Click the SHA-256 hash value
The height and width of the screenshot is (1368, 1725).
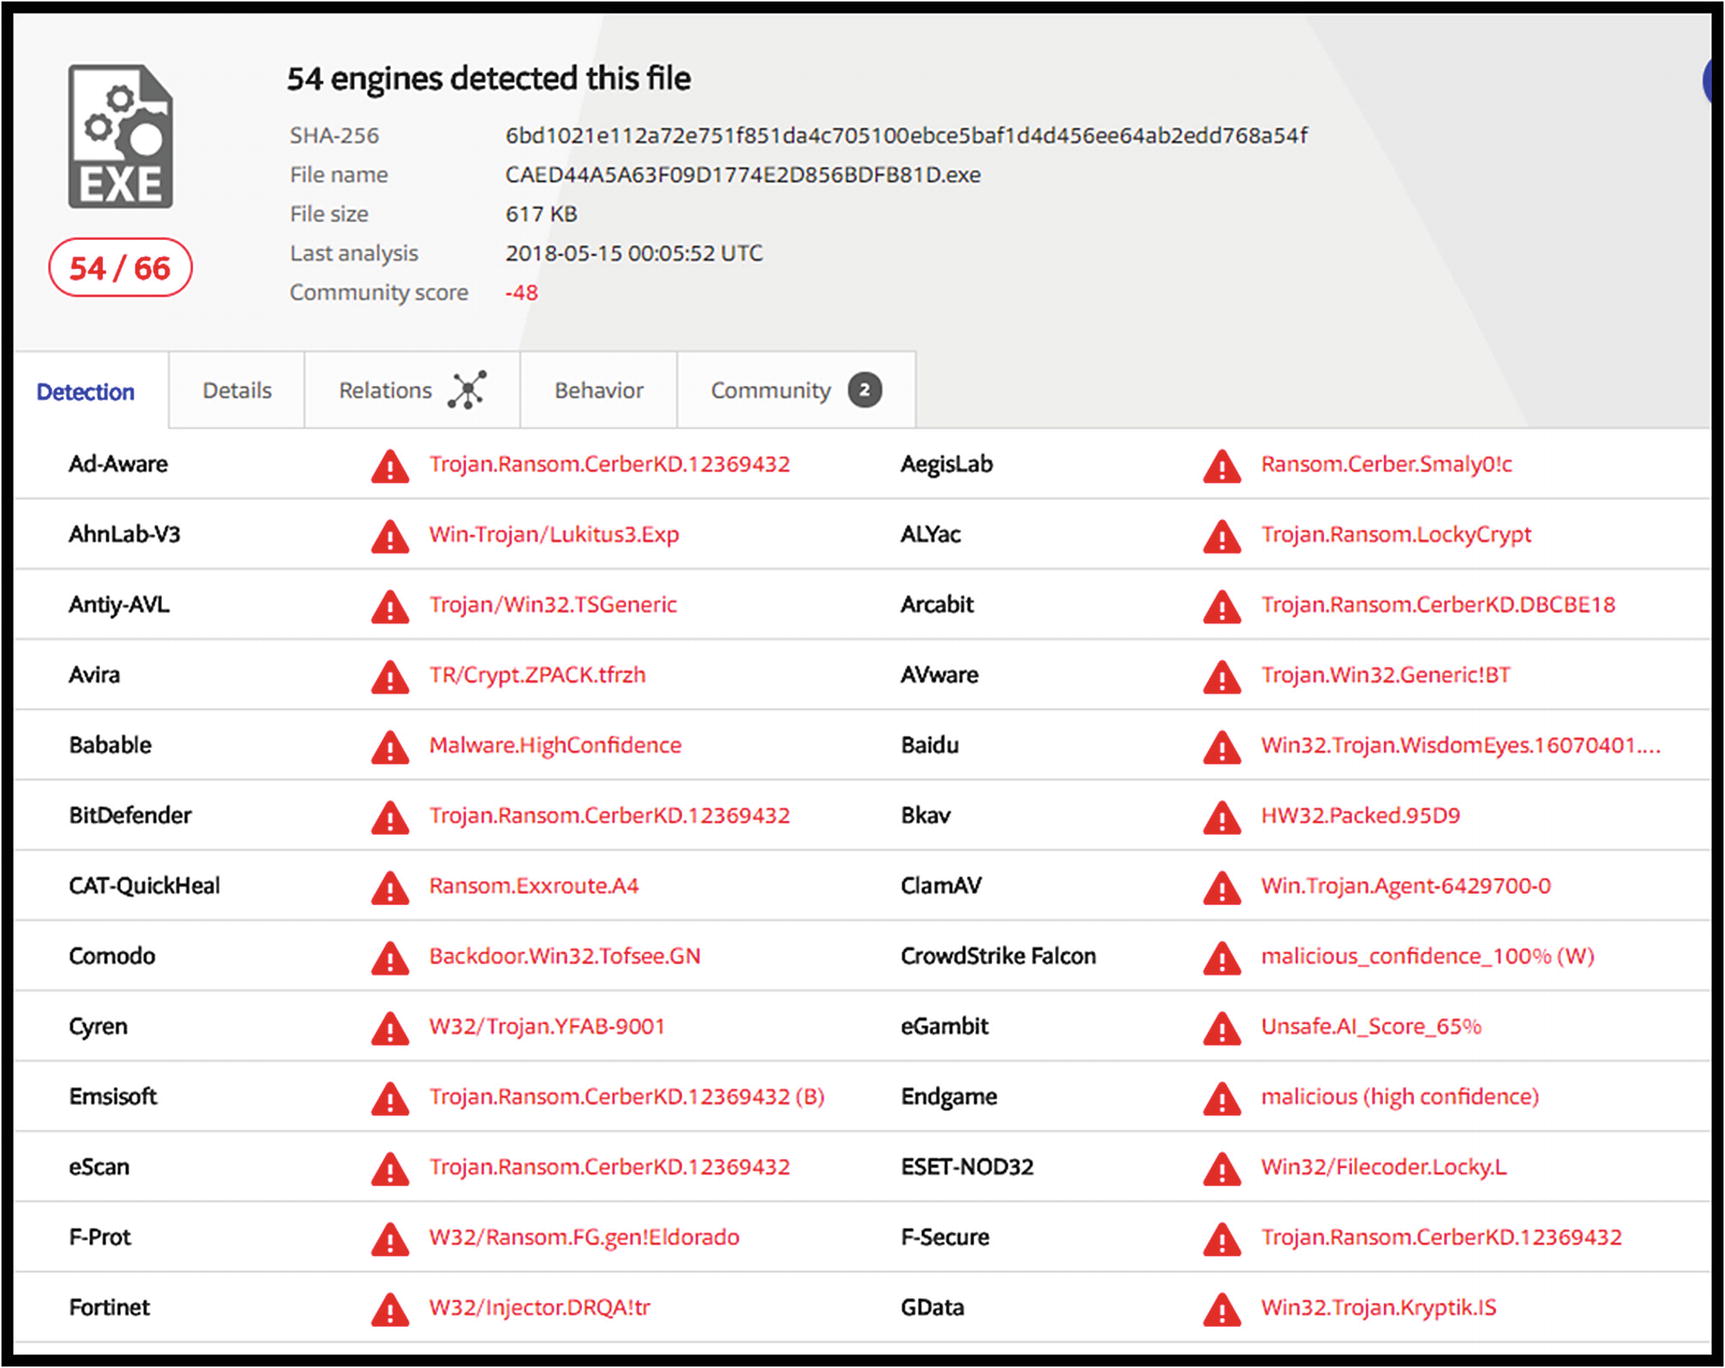(x=906, y=135)
